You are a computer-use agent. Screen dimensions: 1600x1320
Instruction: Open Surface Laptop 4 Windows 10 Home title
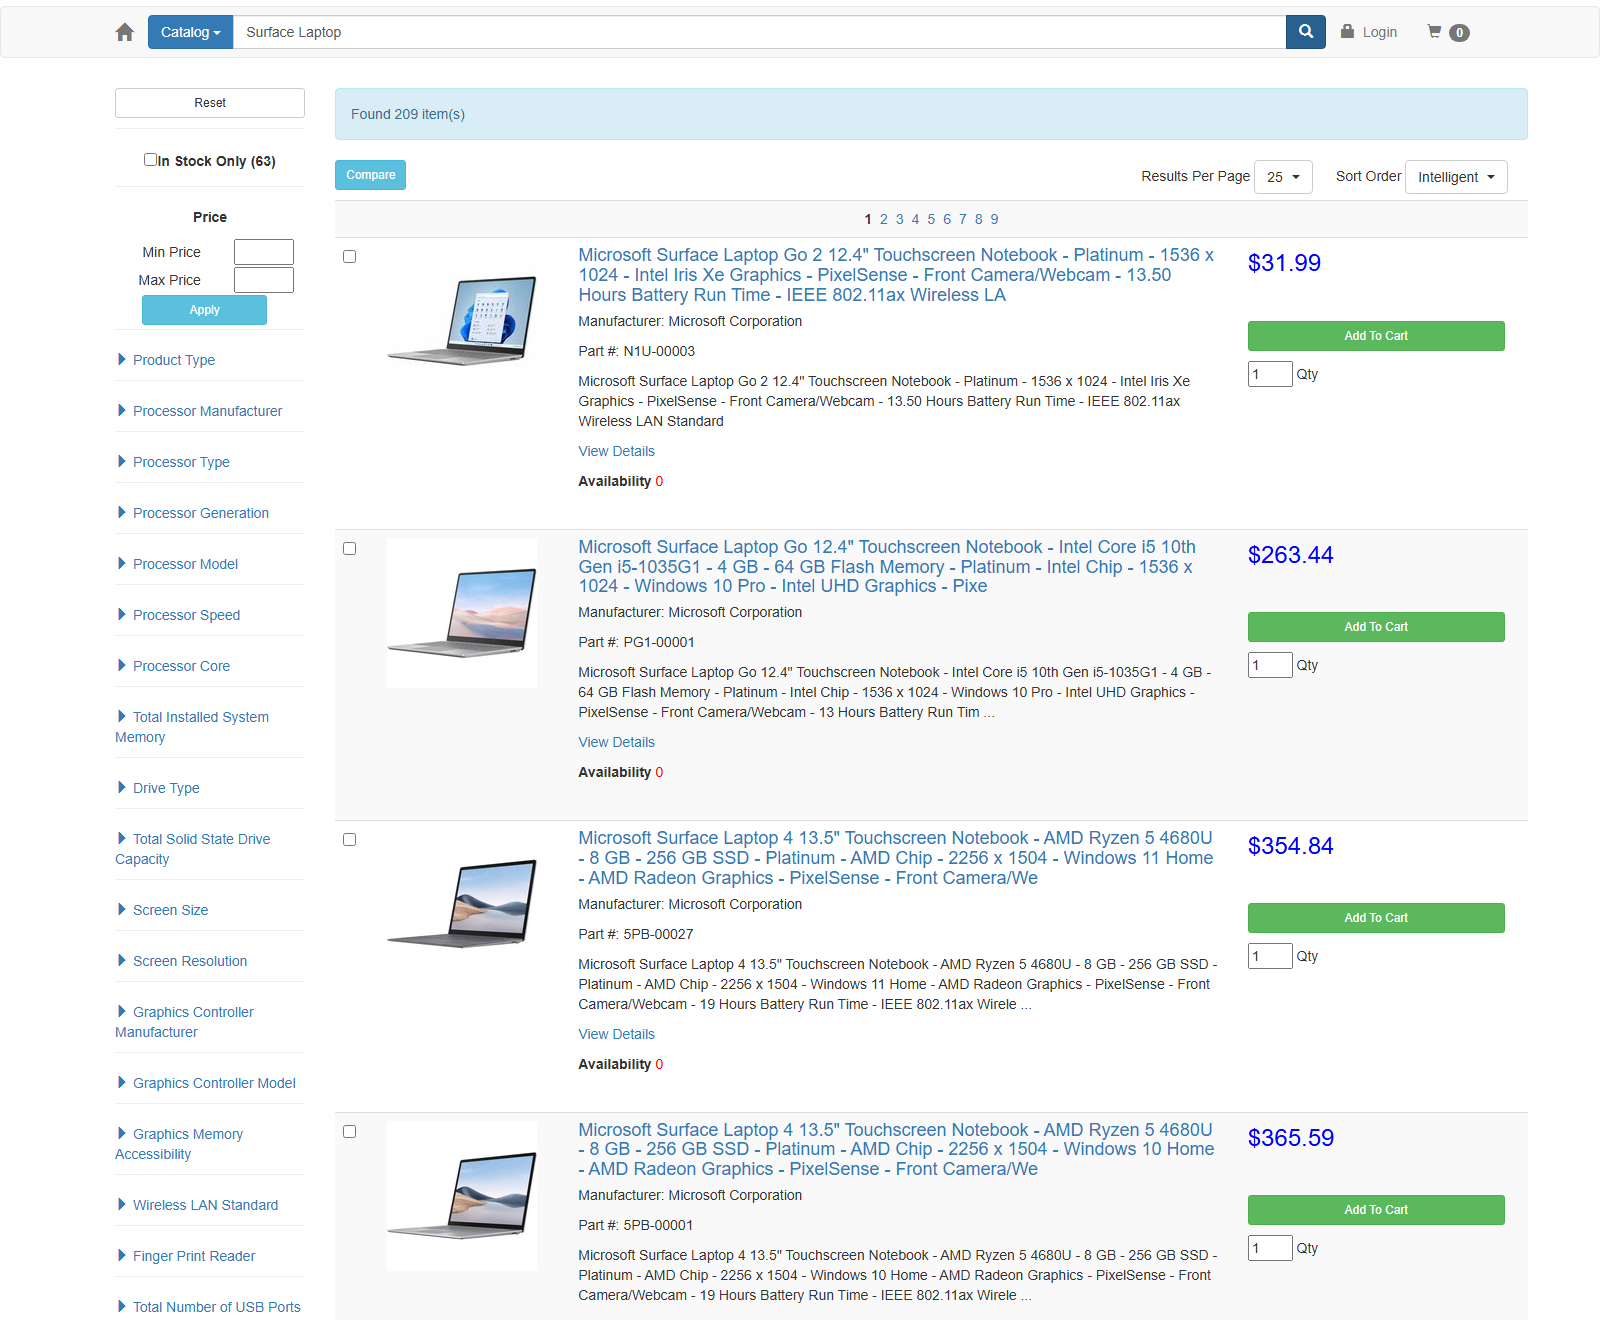tap(896, 1150)
